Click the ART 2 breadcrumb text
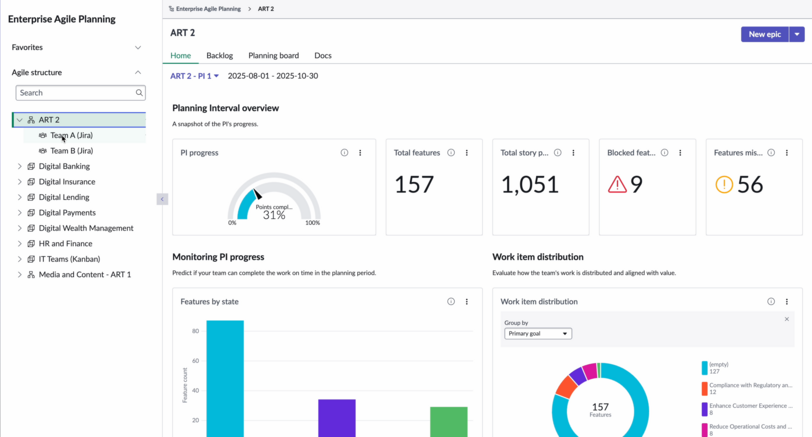Image resolution: width=812 pixels, height=437 pixels. point(266,9)
